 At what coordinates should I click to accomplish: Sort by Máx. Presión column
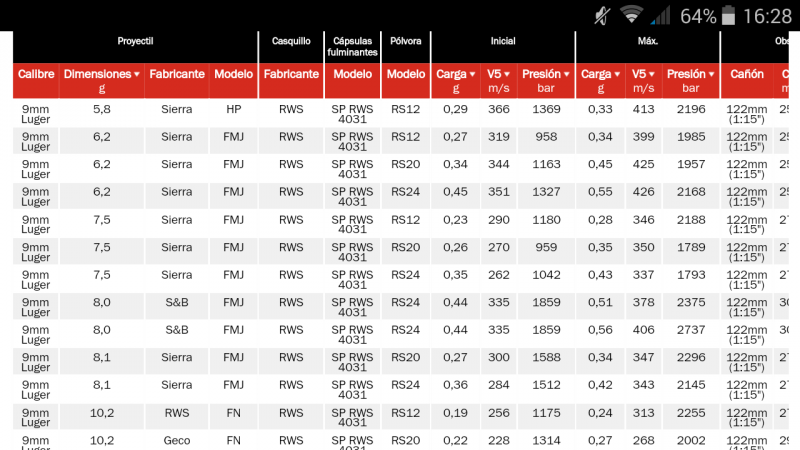[x=690, y=74]
